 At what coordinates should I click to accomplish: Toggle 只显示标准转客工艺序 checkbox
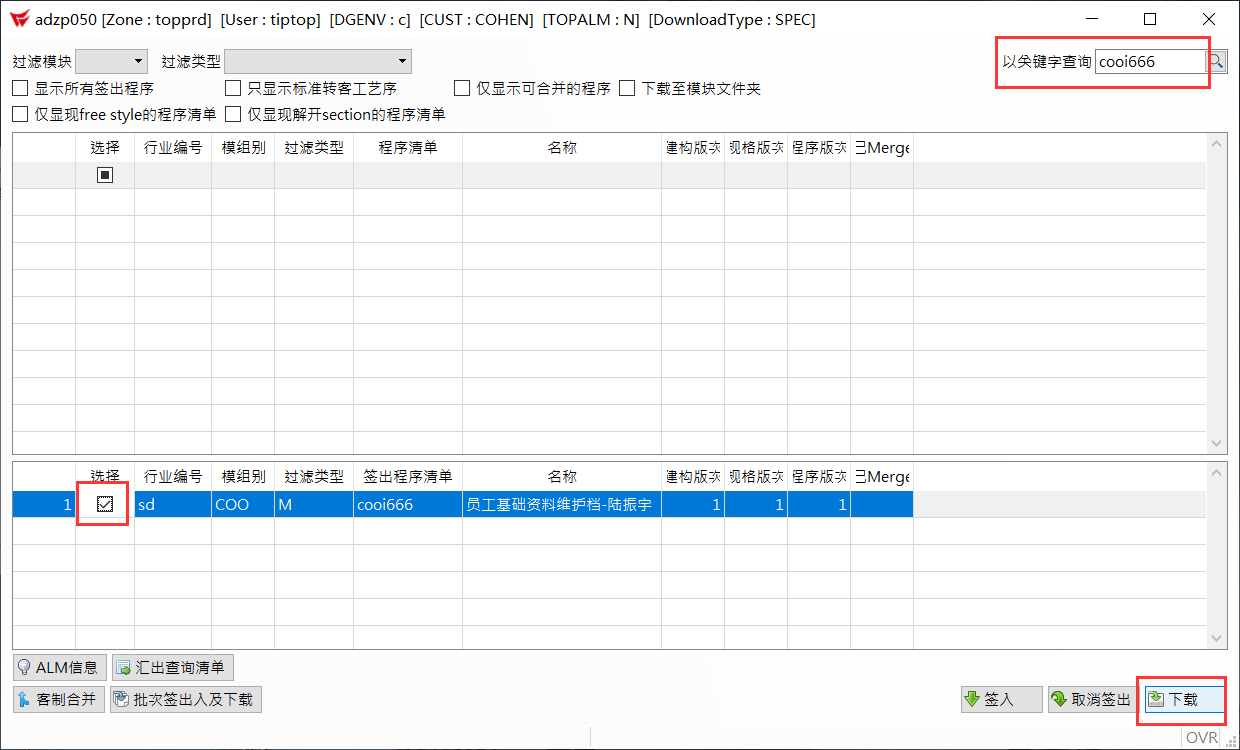[x=233, y=88]
